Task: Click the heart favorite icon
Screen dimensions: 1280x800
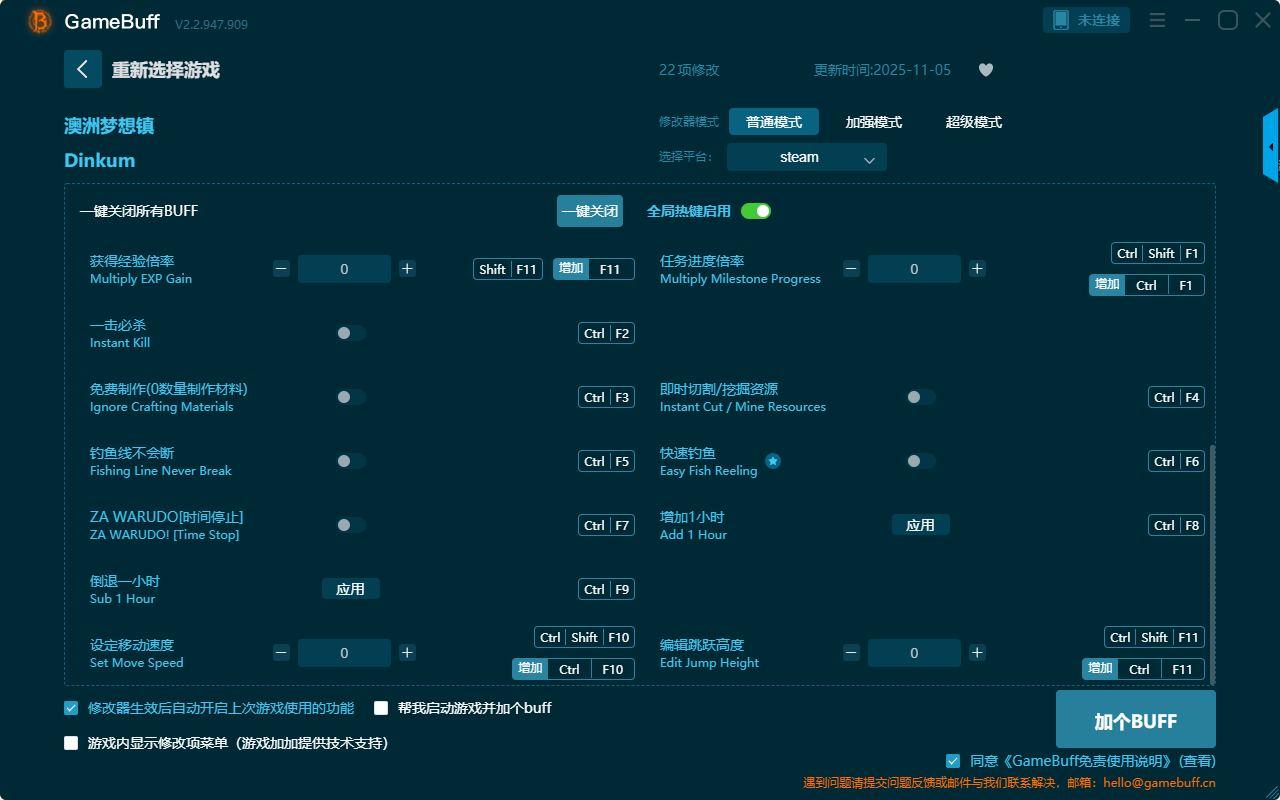Action: [985, 70]
